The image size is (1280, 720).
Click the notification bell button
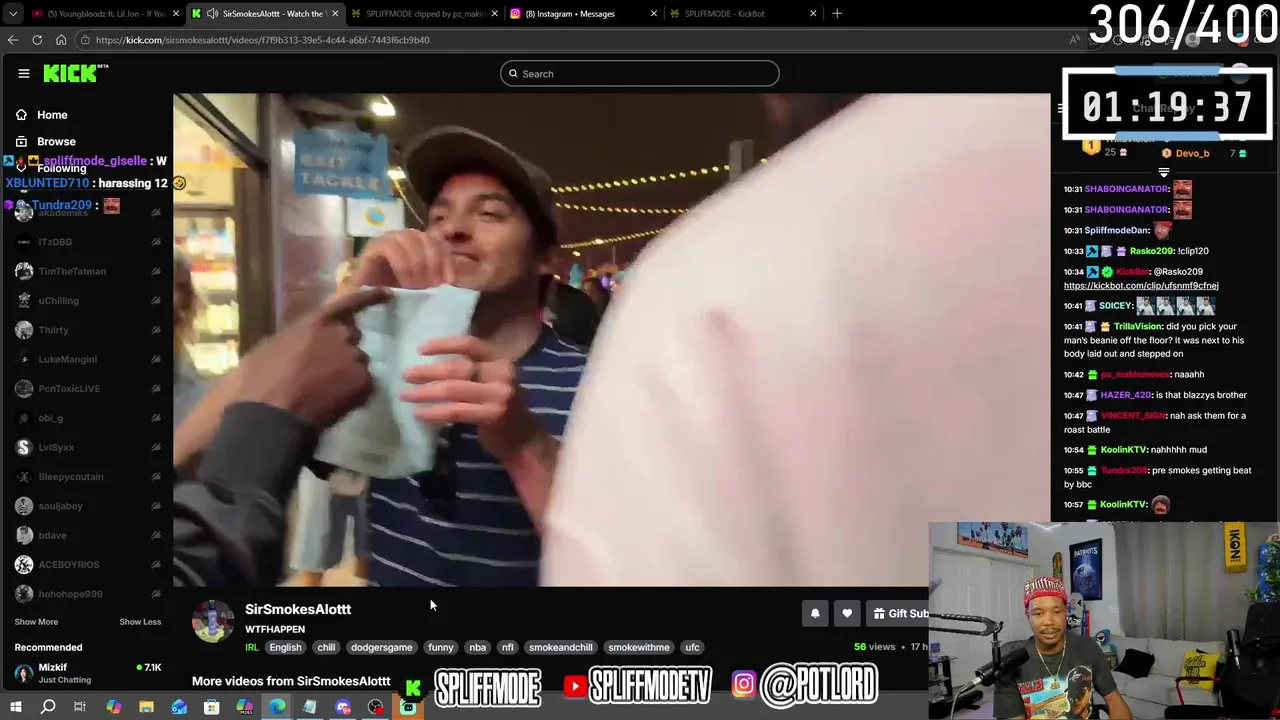pyautogui.click(x=815, y=614)
